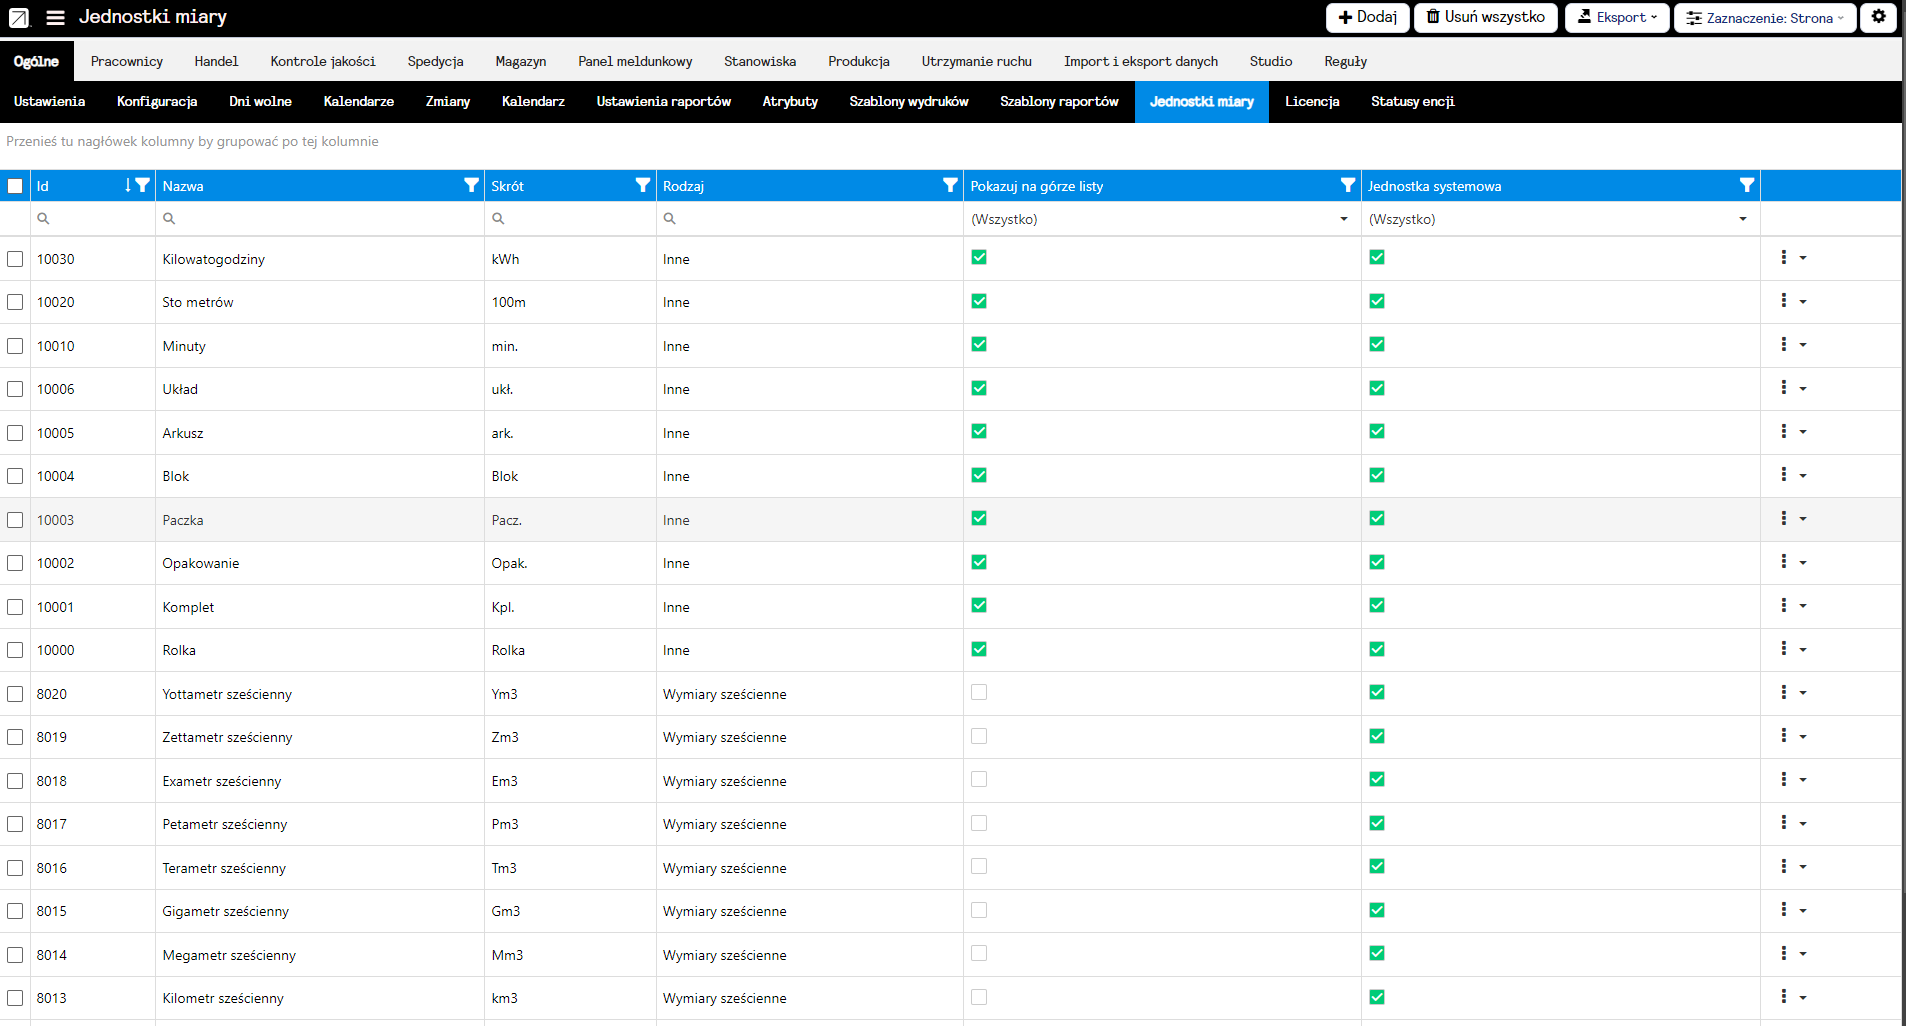Open the three-dot menu for Kilowatogodziny row
The width and height of the screenshot is (1906, 1026).
pos(1784,258)
